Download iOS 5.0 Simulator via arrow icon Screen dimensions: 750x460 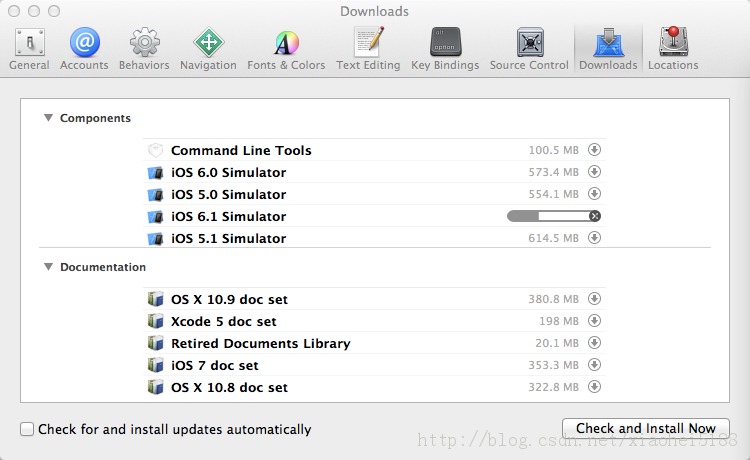coord(595,194)
